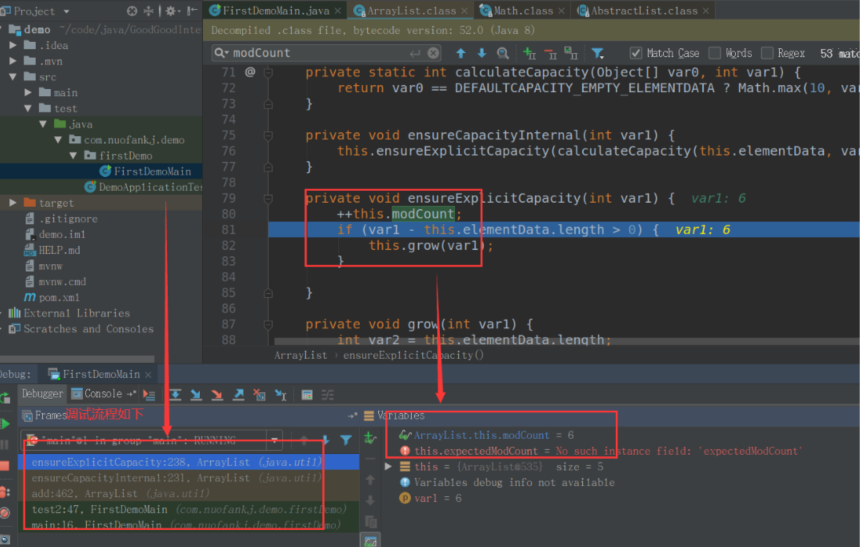
Task: Enable the Words checkbox
Action: [x=715, y=53]
